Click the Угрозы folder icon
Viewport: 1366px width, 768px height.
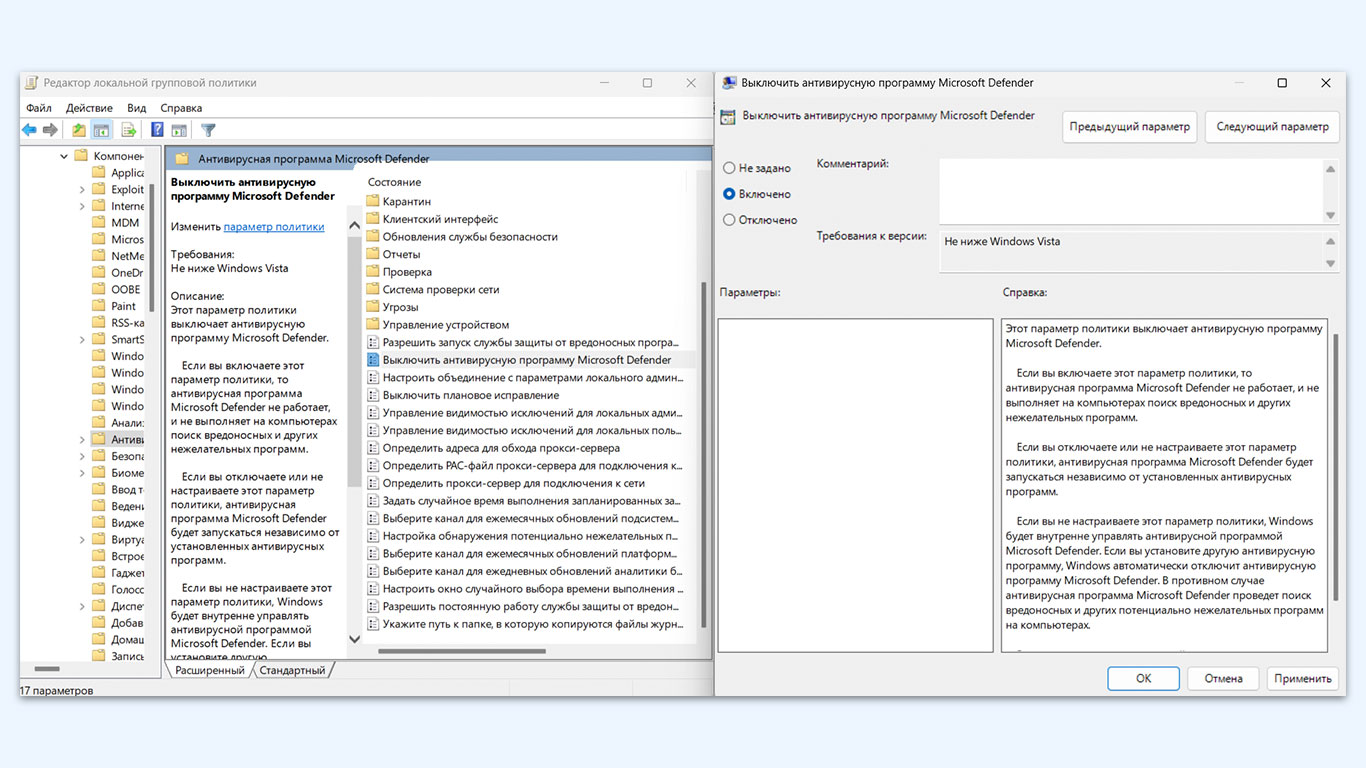(373, 307)
